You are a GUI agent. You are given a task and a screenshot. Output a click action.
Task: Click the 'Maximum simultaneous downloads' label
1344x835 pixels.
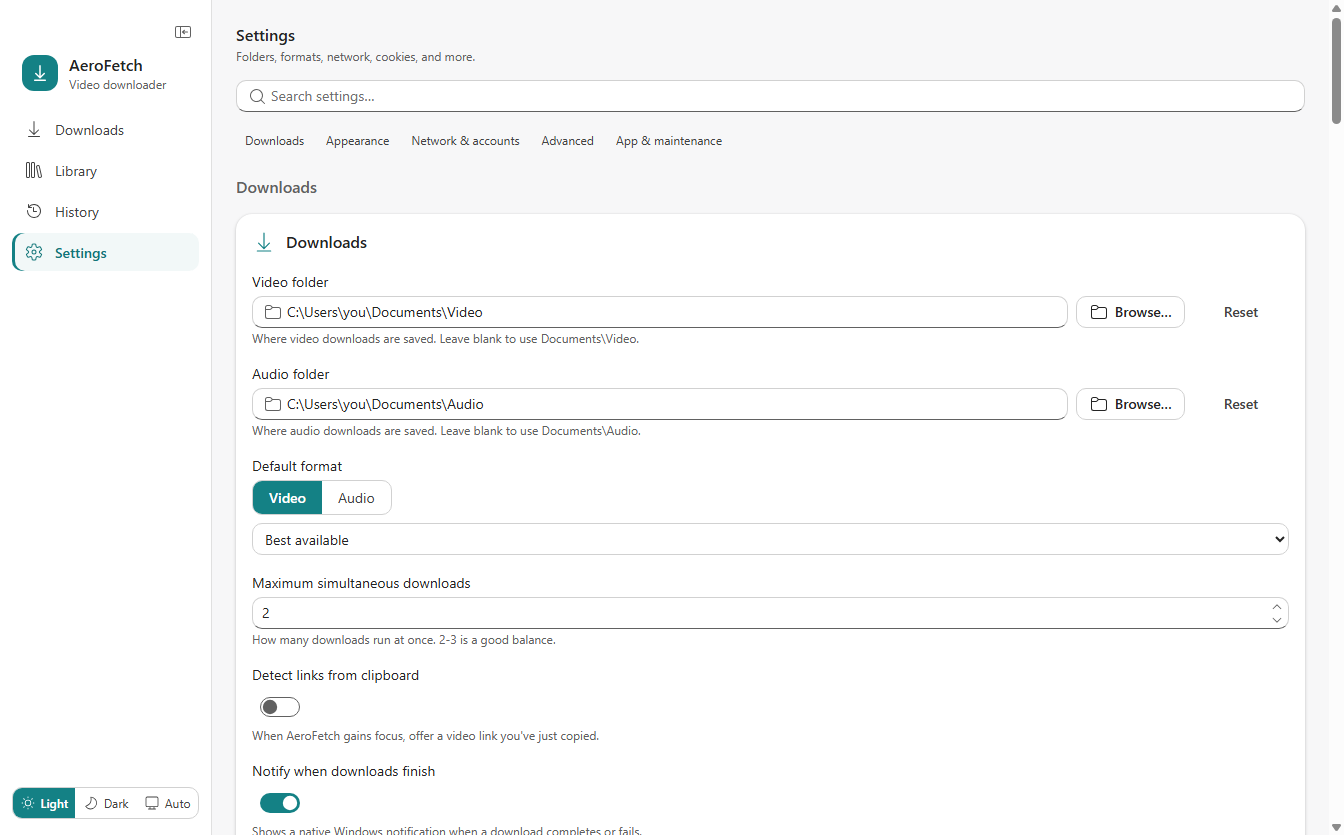(x=361, y=583)
